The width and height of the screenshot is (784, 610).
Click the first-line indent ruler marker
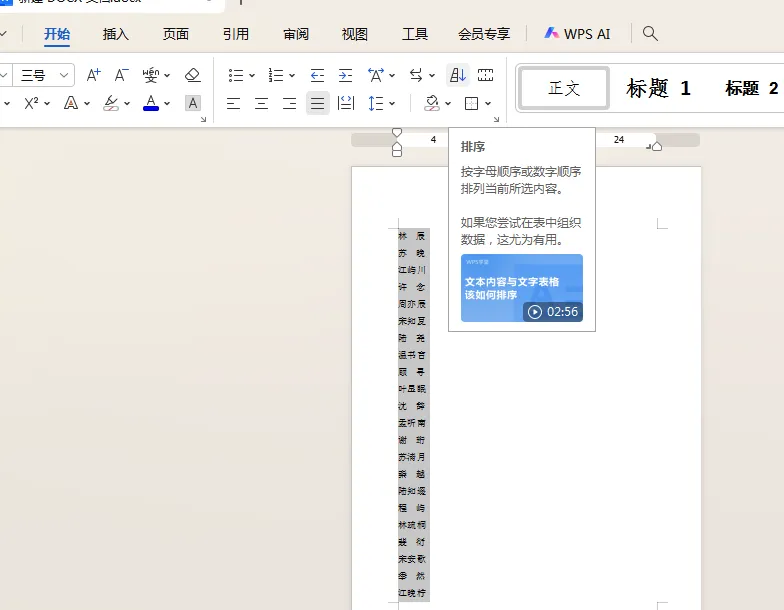click(x=396, y=132)
